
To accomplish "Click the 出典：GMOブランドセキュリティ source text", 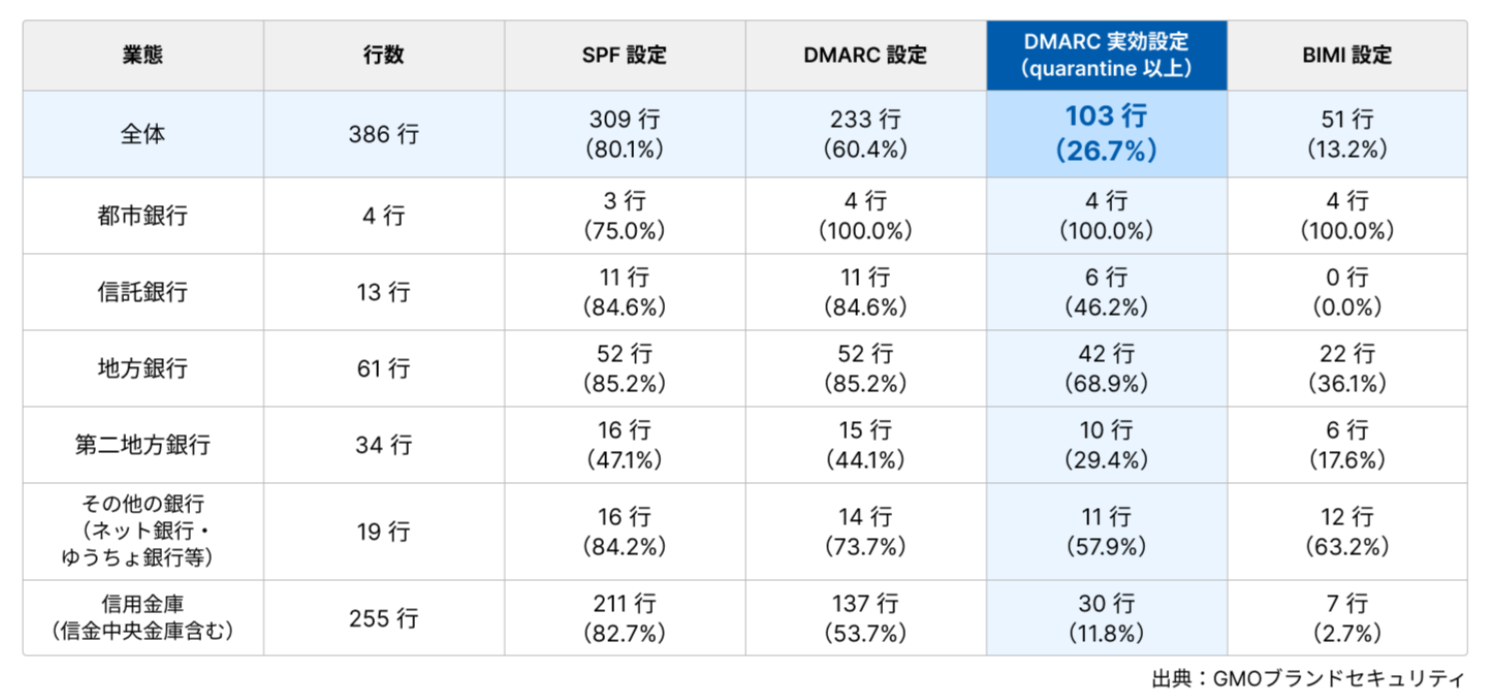I will [1308, 679].
